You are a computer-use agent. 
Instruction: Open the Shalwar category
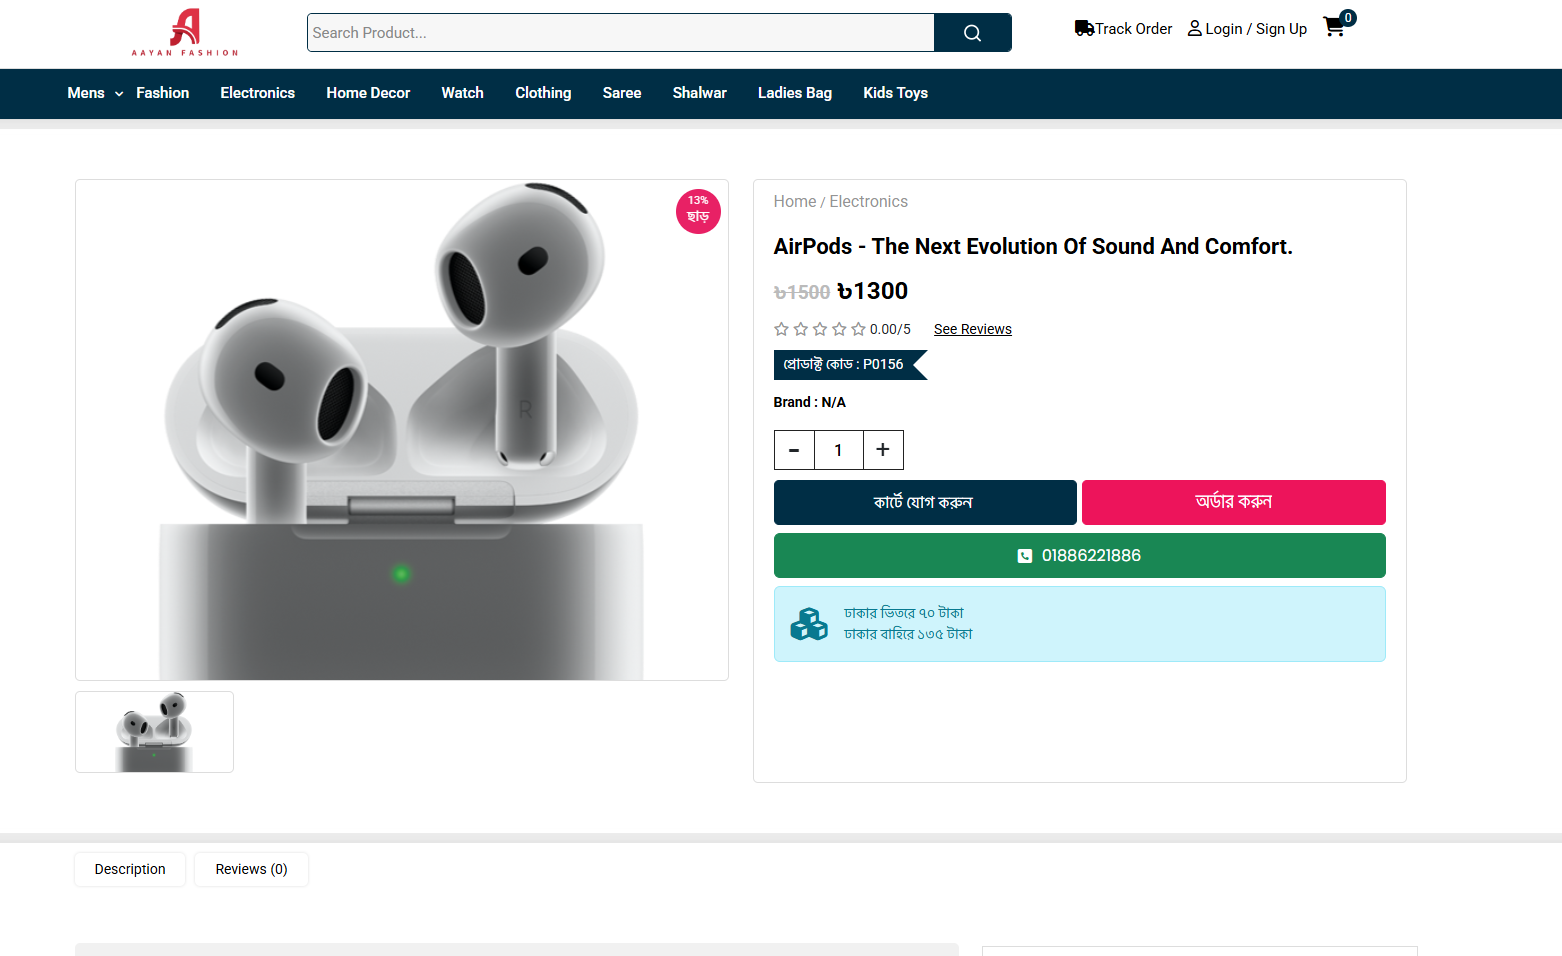(x=699, y=93)
